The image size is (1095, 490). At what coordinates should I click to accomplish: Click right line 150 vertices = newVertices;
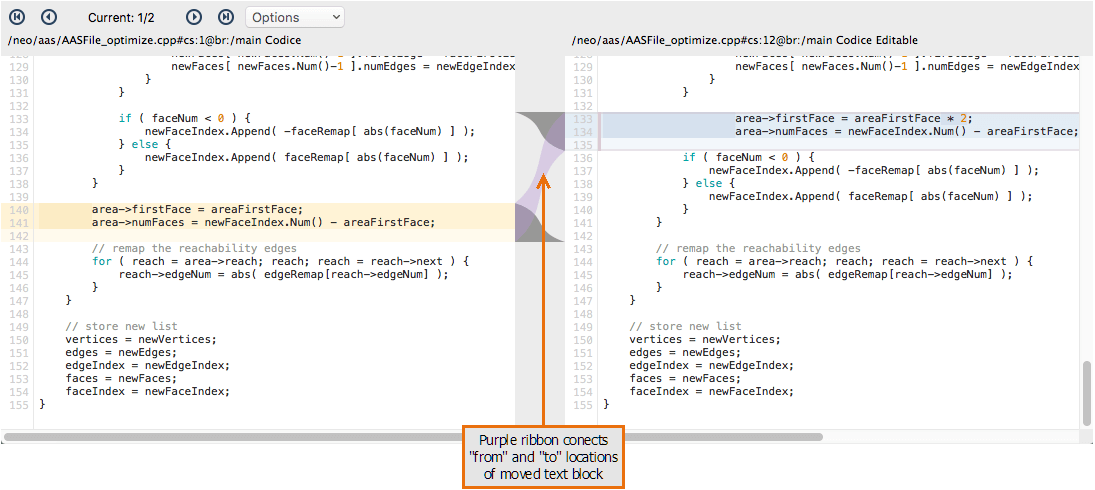coord(705,340)
